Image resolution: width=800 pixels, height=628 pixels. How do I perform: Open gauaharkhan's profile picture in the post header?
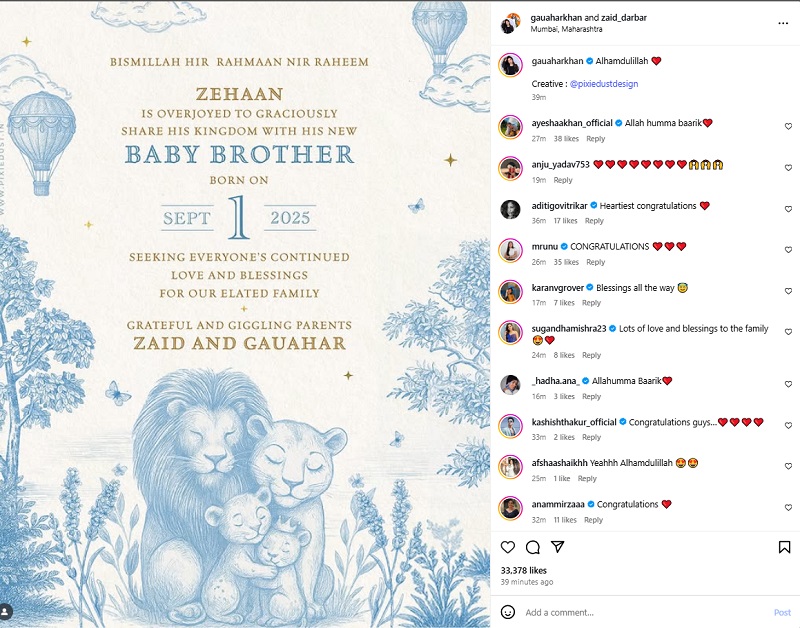coord(511,22)
